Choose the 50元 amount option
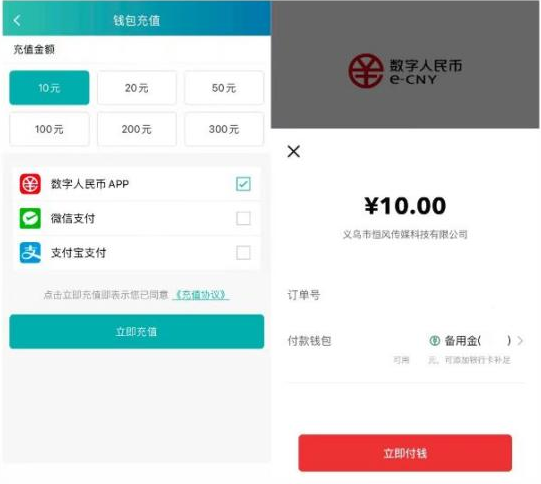541x484 pixels. (224, 88)
